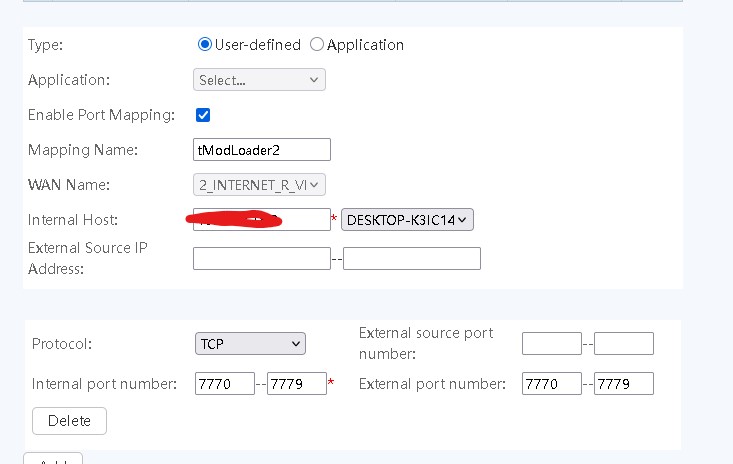
Task: Expand the DESKTOP-K3IC14 host dropdown
Action: [407, 220]
